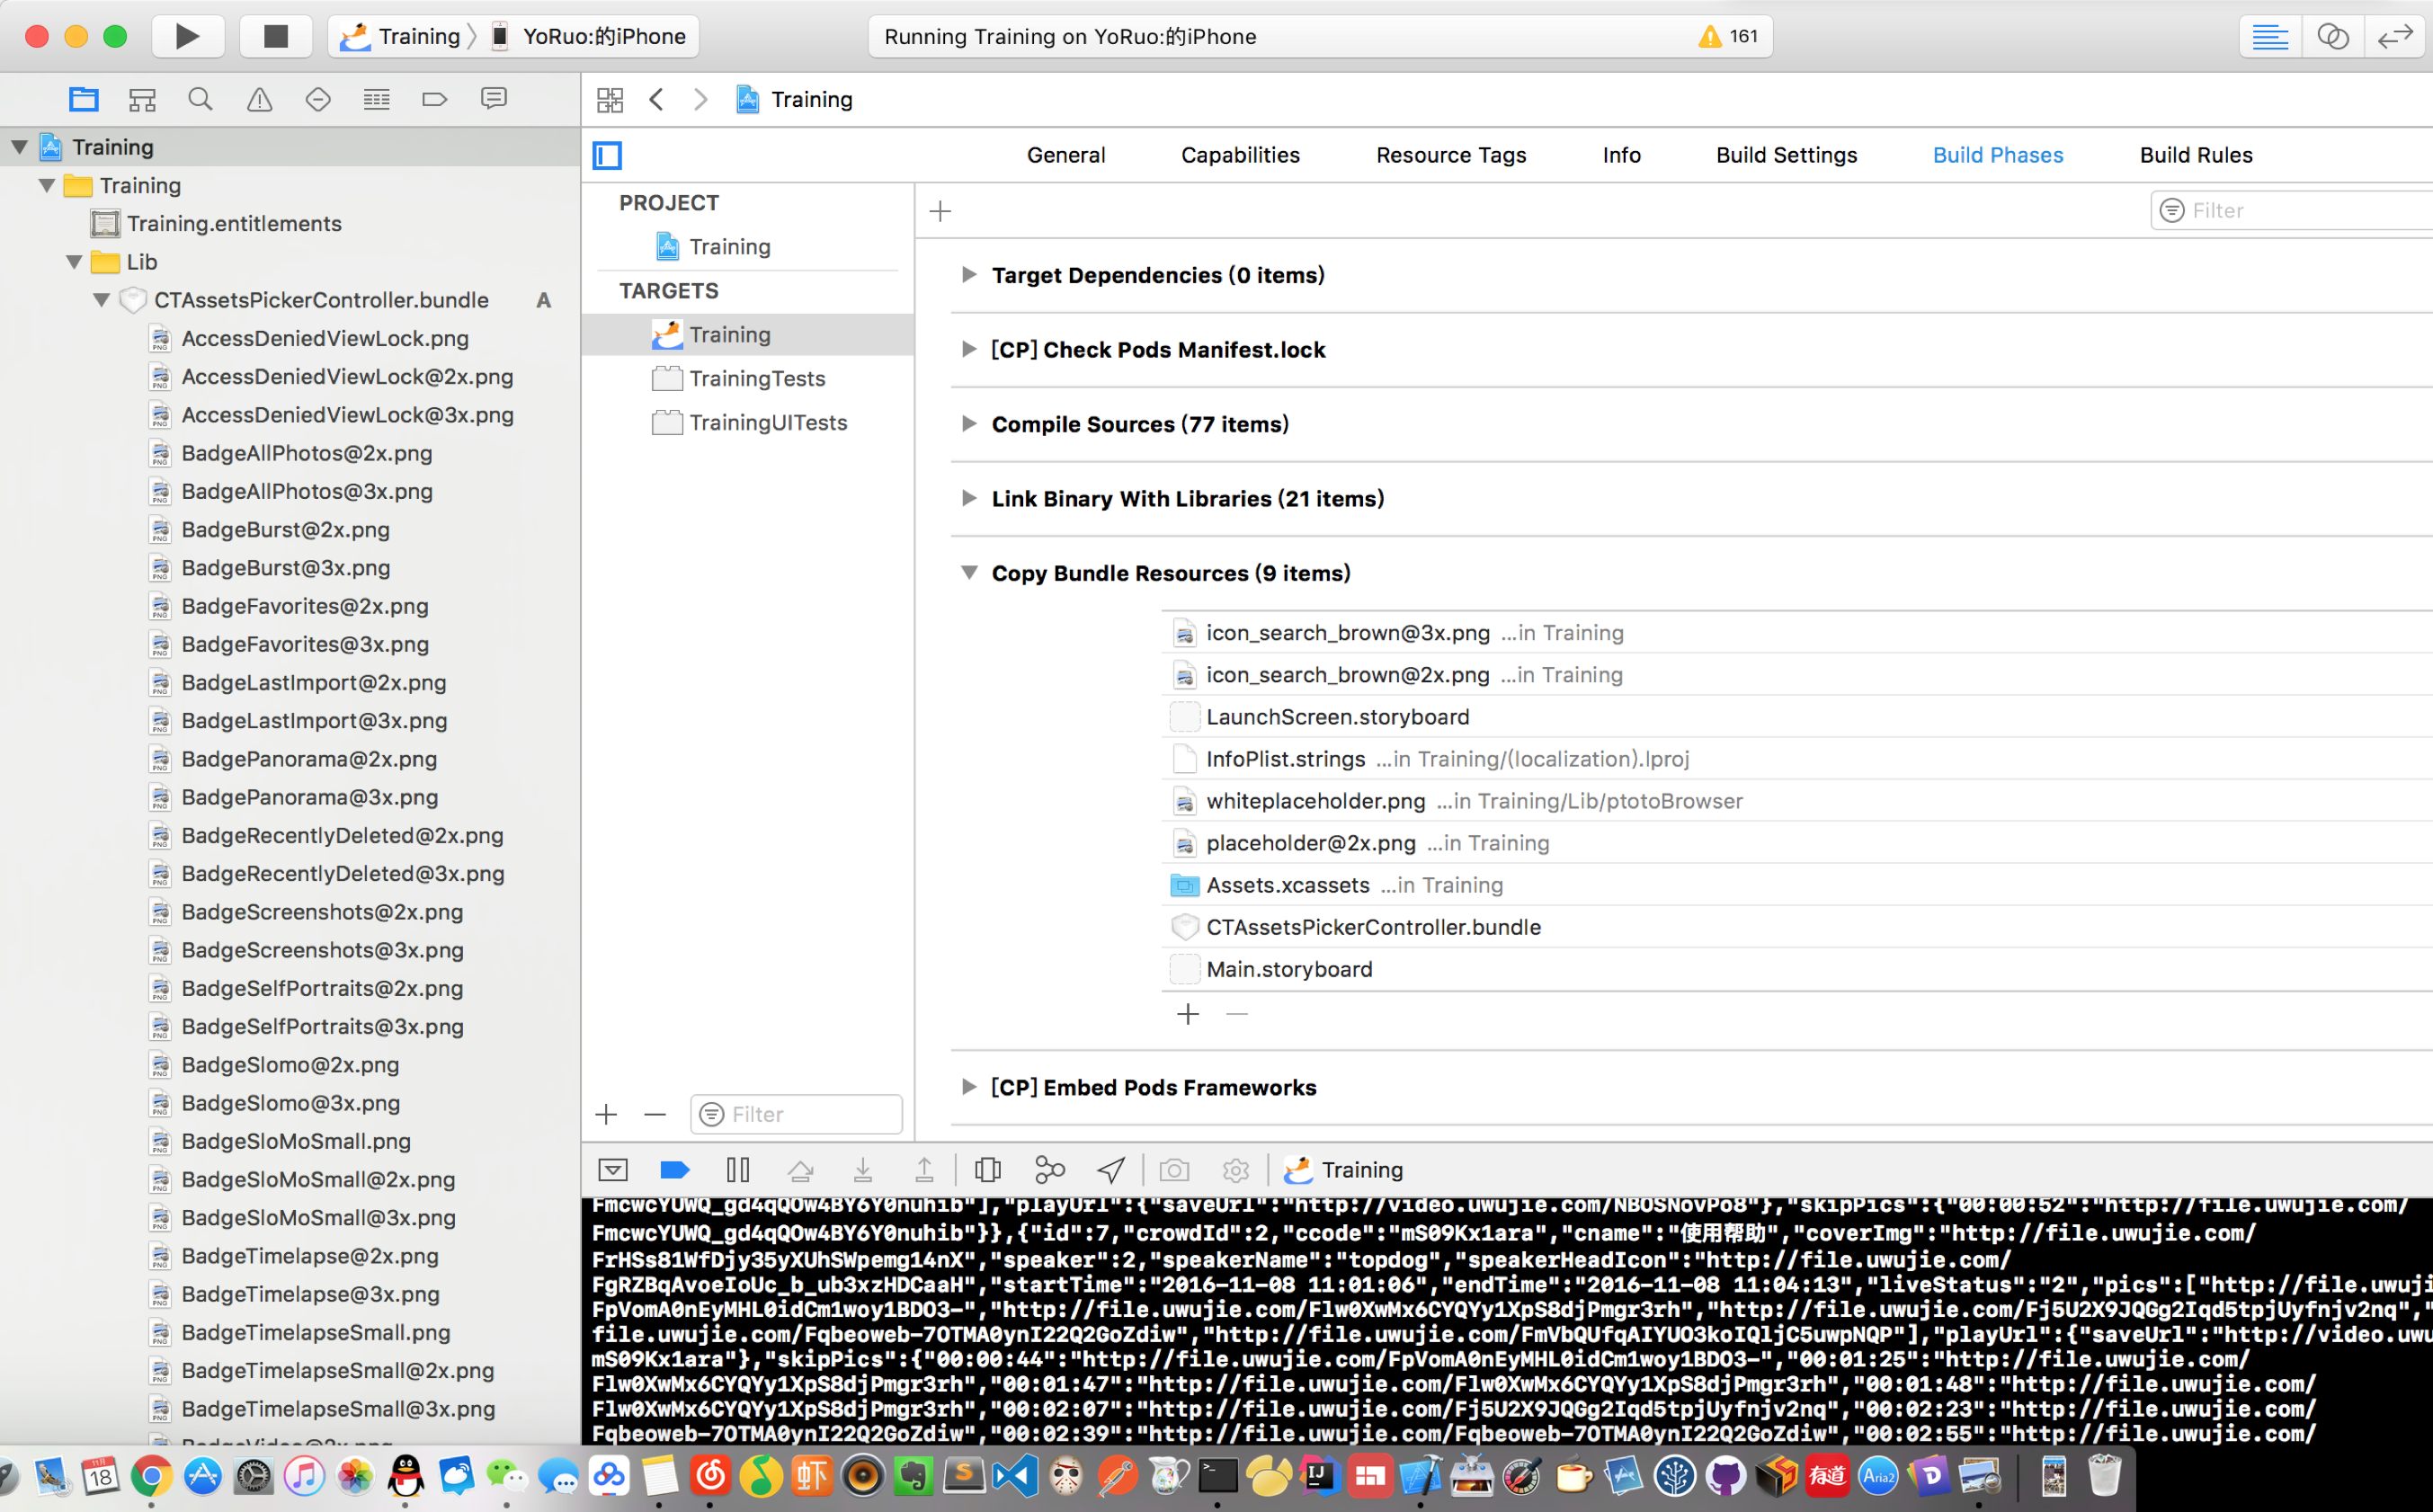This screenshot has height=1512, width=2433.
Task: Open the Test navigator diamond icon
Action: (x=318, y=99)
